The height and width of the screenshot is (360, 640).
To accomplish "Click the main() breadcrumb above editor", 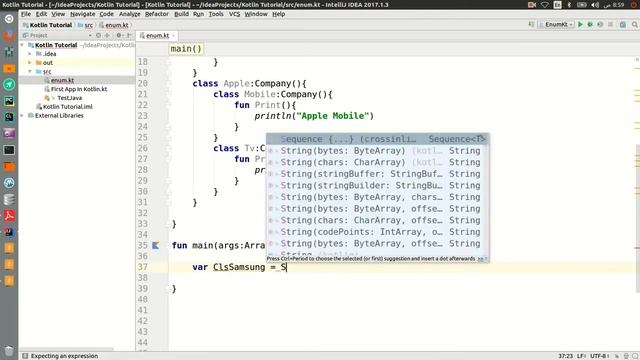I will point(186,49).
